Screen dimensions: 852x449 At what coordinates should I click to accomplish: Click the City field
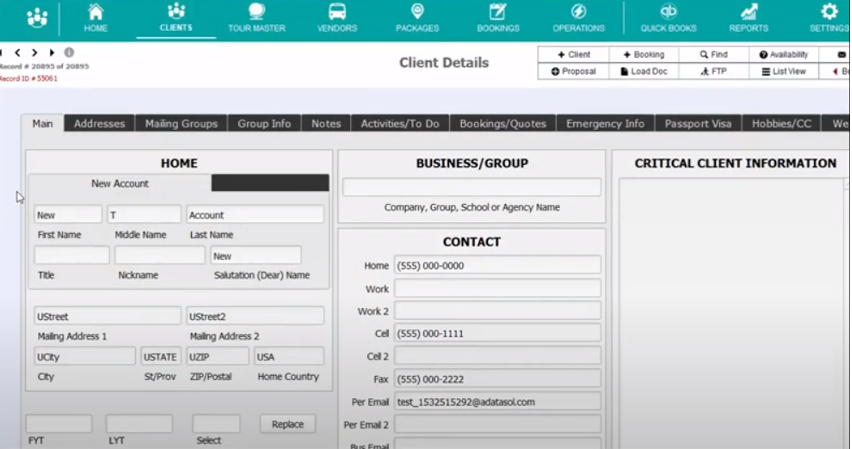(85, 357)
